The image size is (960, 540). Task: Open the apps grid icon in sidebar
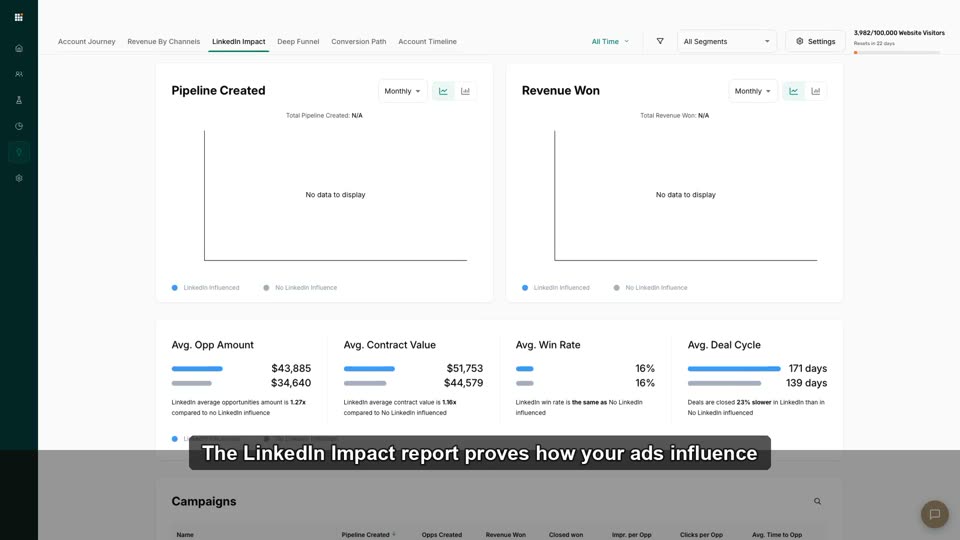[x=18, y=17]
